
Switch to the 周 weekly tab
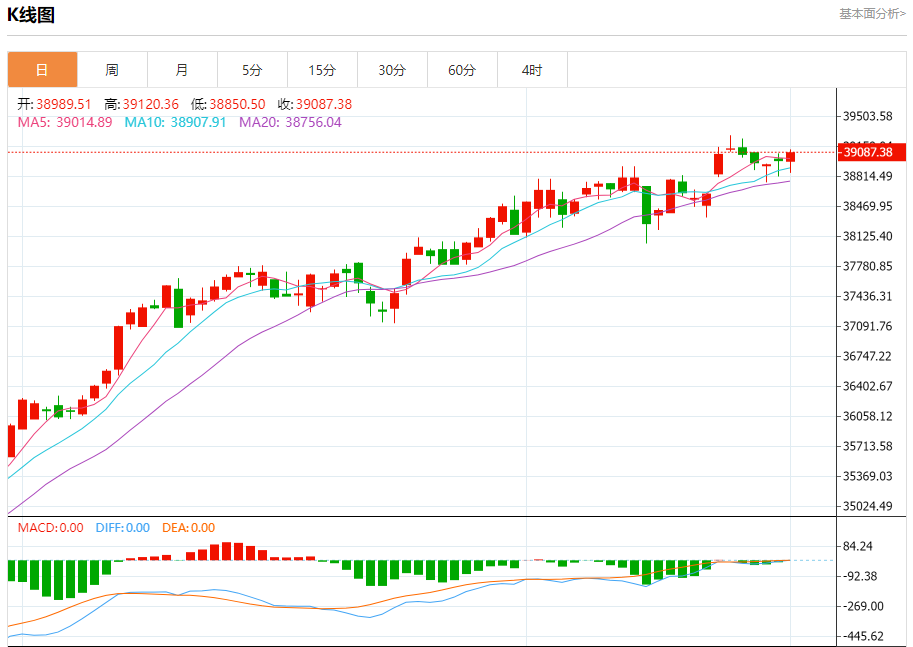(112, 70)
